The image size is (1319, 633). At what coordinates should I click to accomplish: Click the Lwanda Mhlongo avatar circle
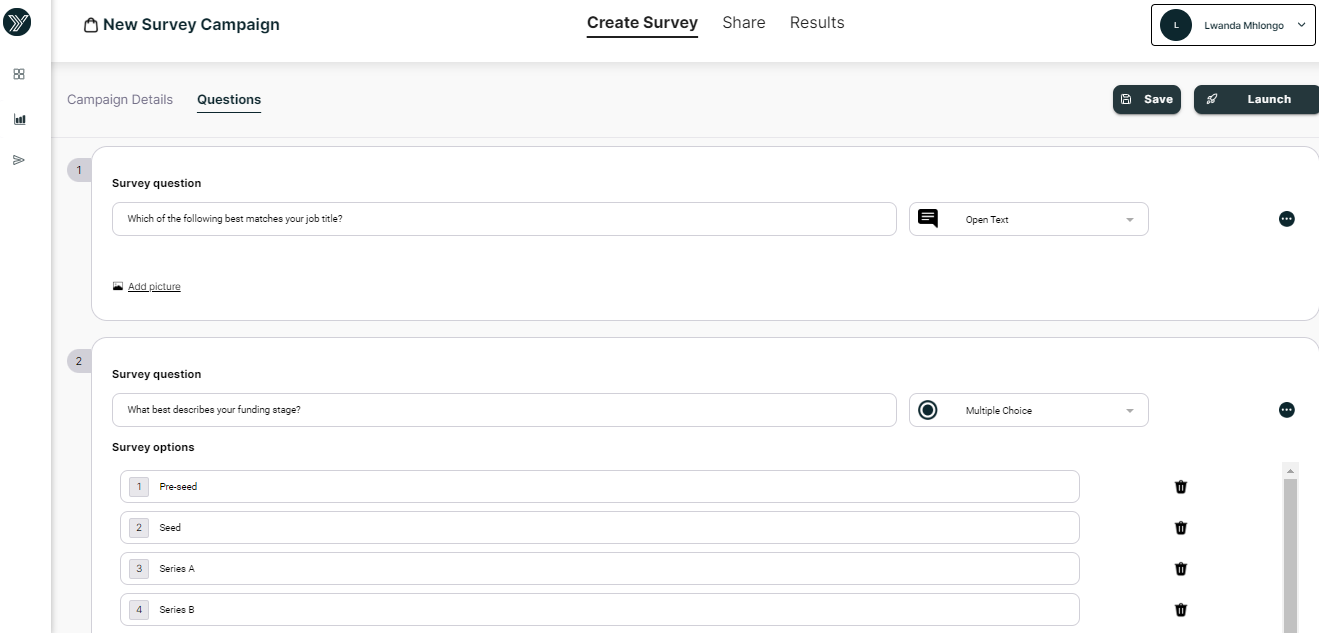1176,26
